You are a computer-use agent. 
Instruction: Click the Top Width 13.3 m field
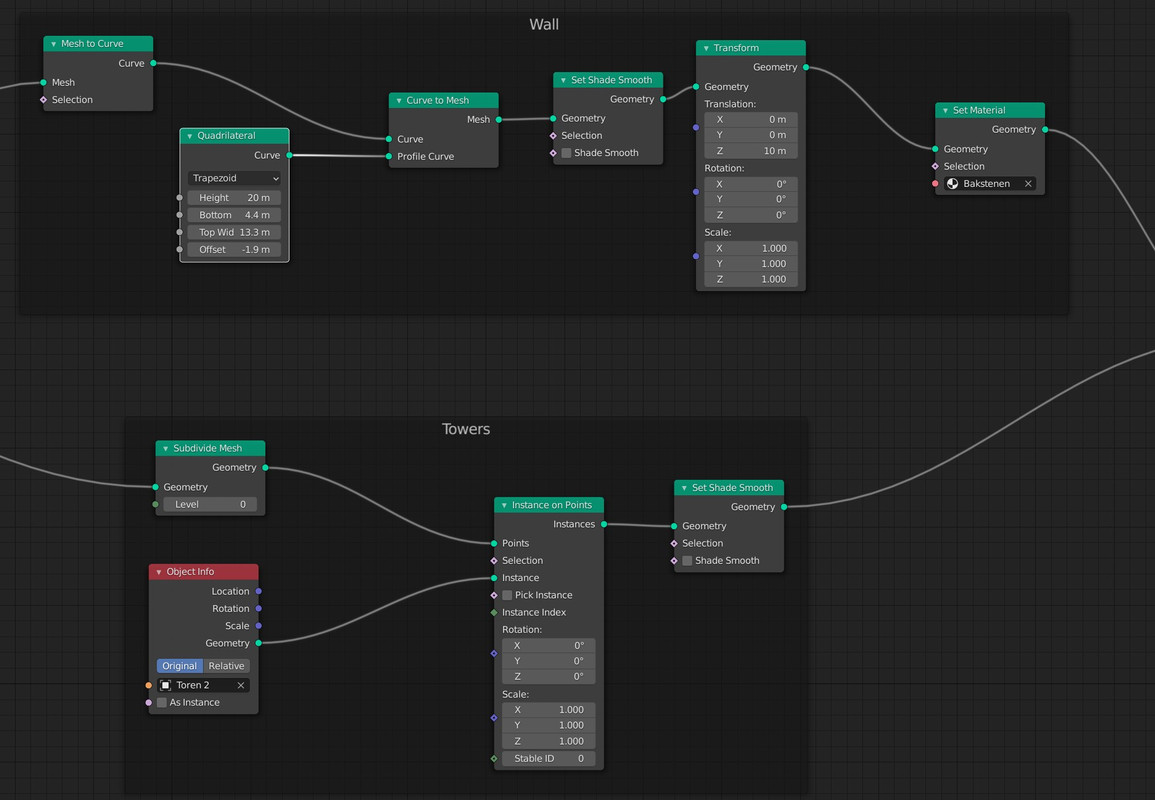(234, 232)
